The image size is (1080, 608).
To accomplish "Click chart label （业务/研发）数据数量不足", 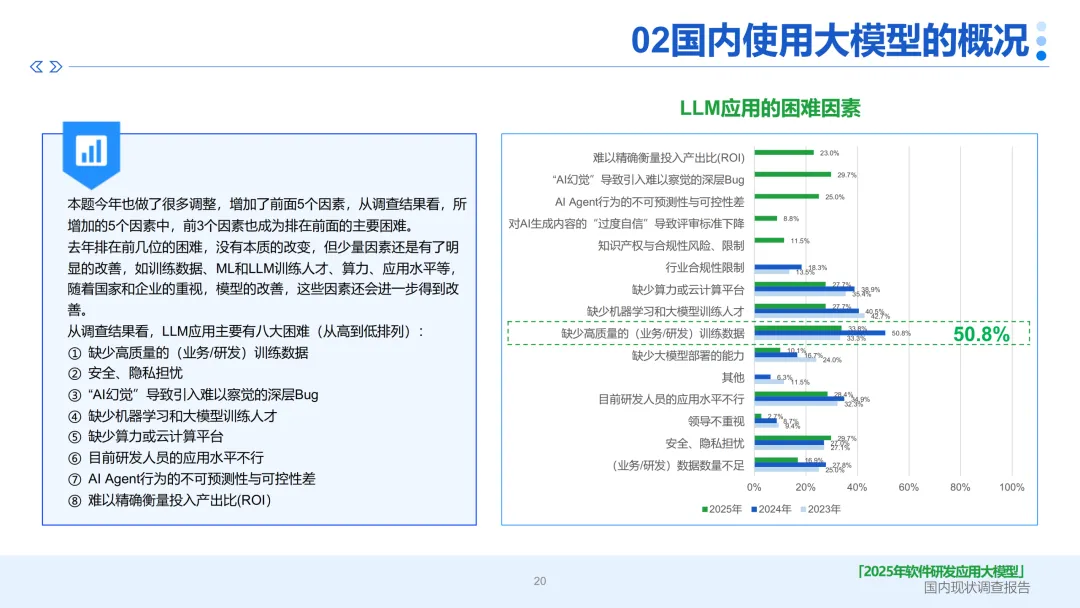I will 677,465.
